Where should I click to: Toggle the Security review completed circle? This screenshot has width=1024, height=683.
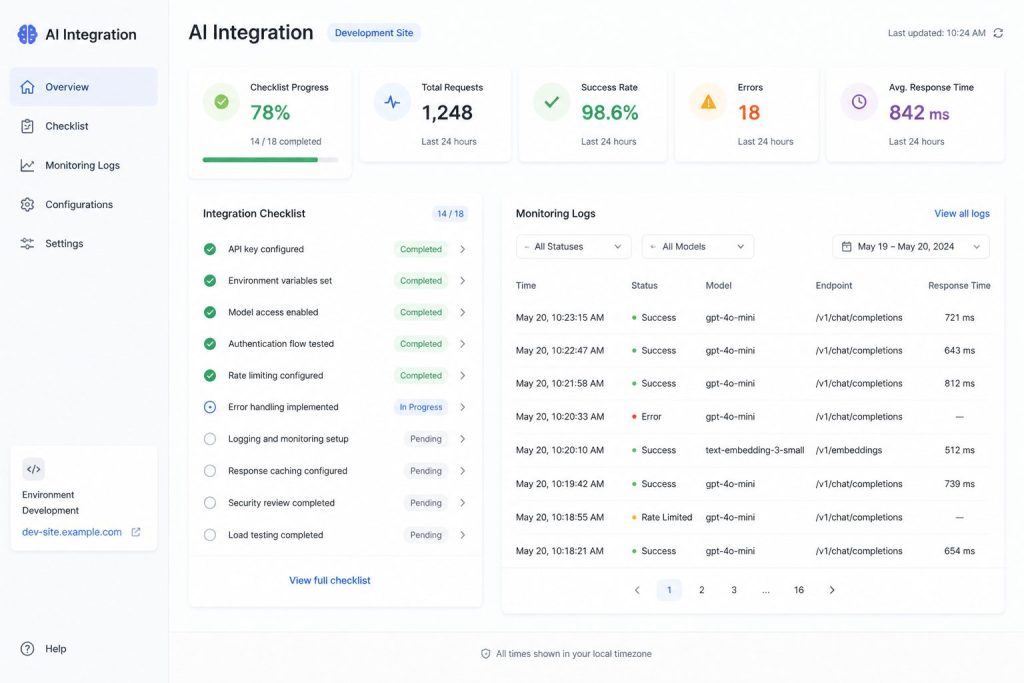pos(210,503)
